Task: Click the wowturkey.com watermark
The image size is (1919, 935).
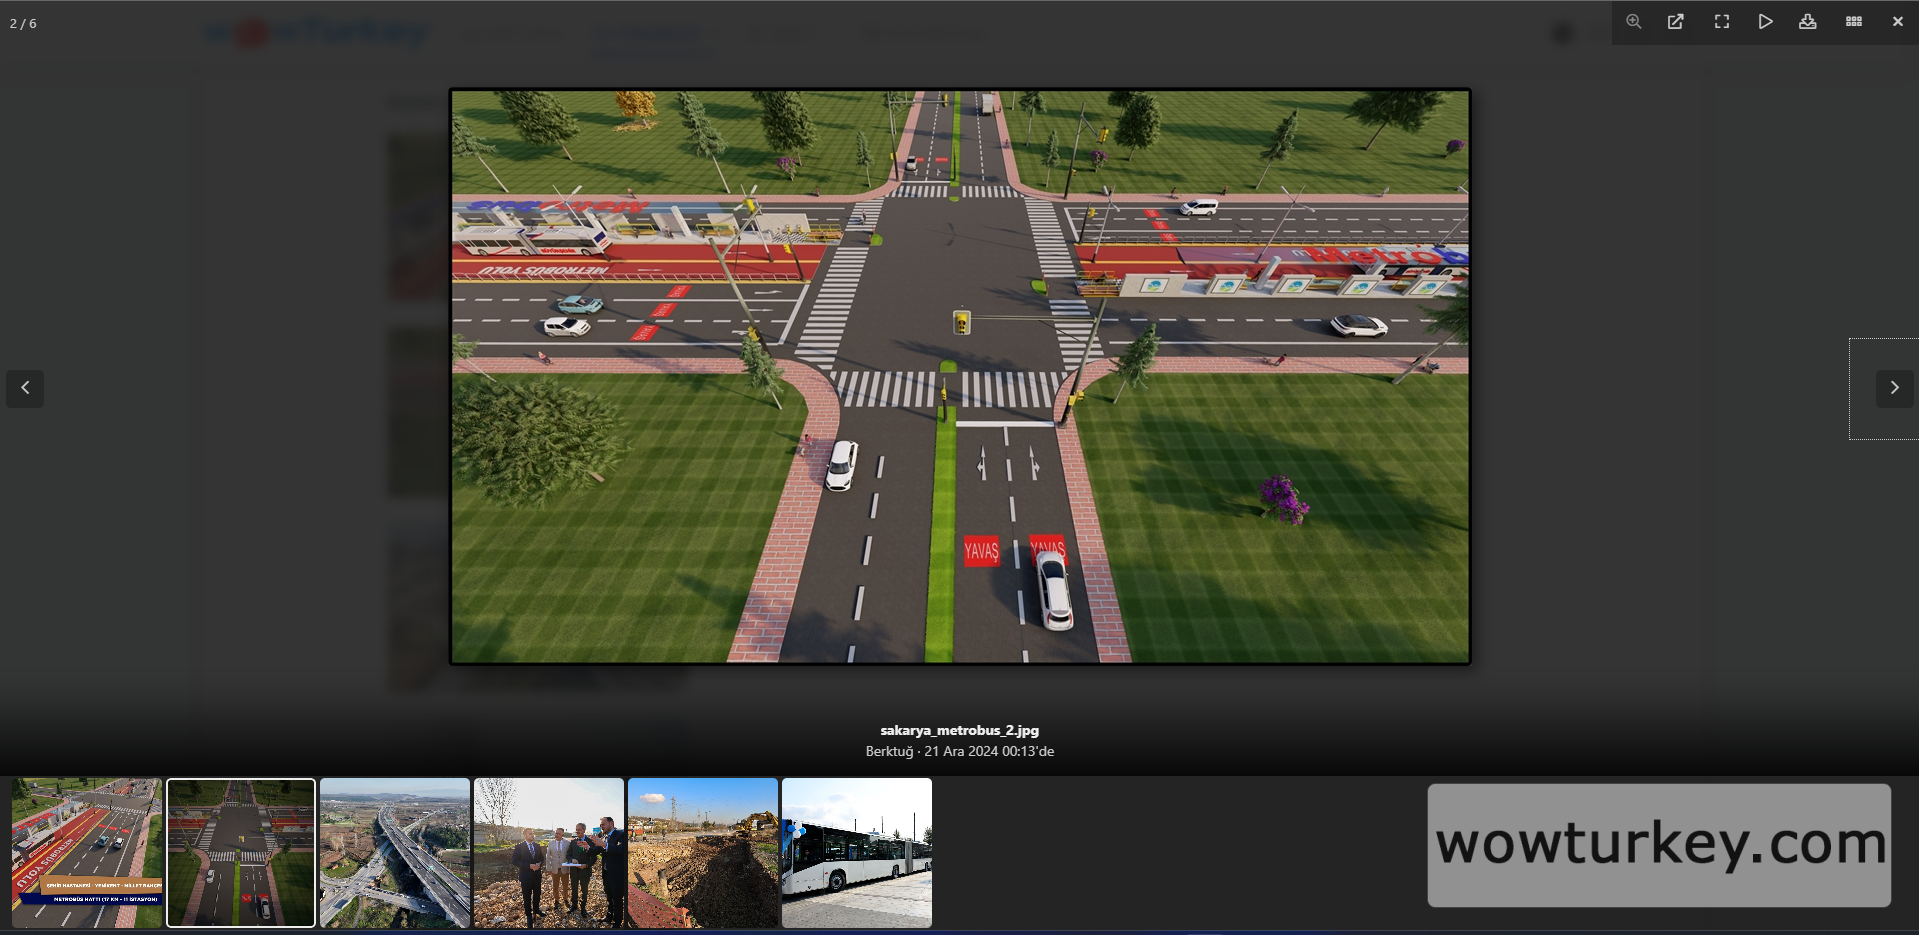Action: [1658, 845]
